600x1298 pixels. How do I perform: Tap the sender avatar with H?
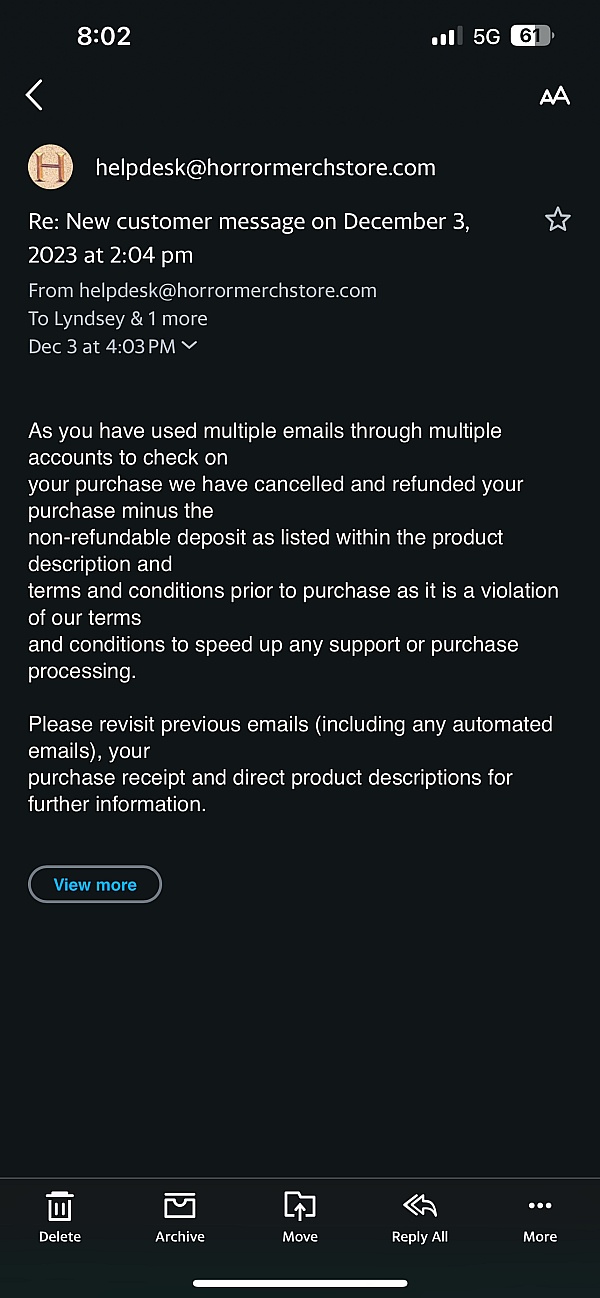coord(50,167)
